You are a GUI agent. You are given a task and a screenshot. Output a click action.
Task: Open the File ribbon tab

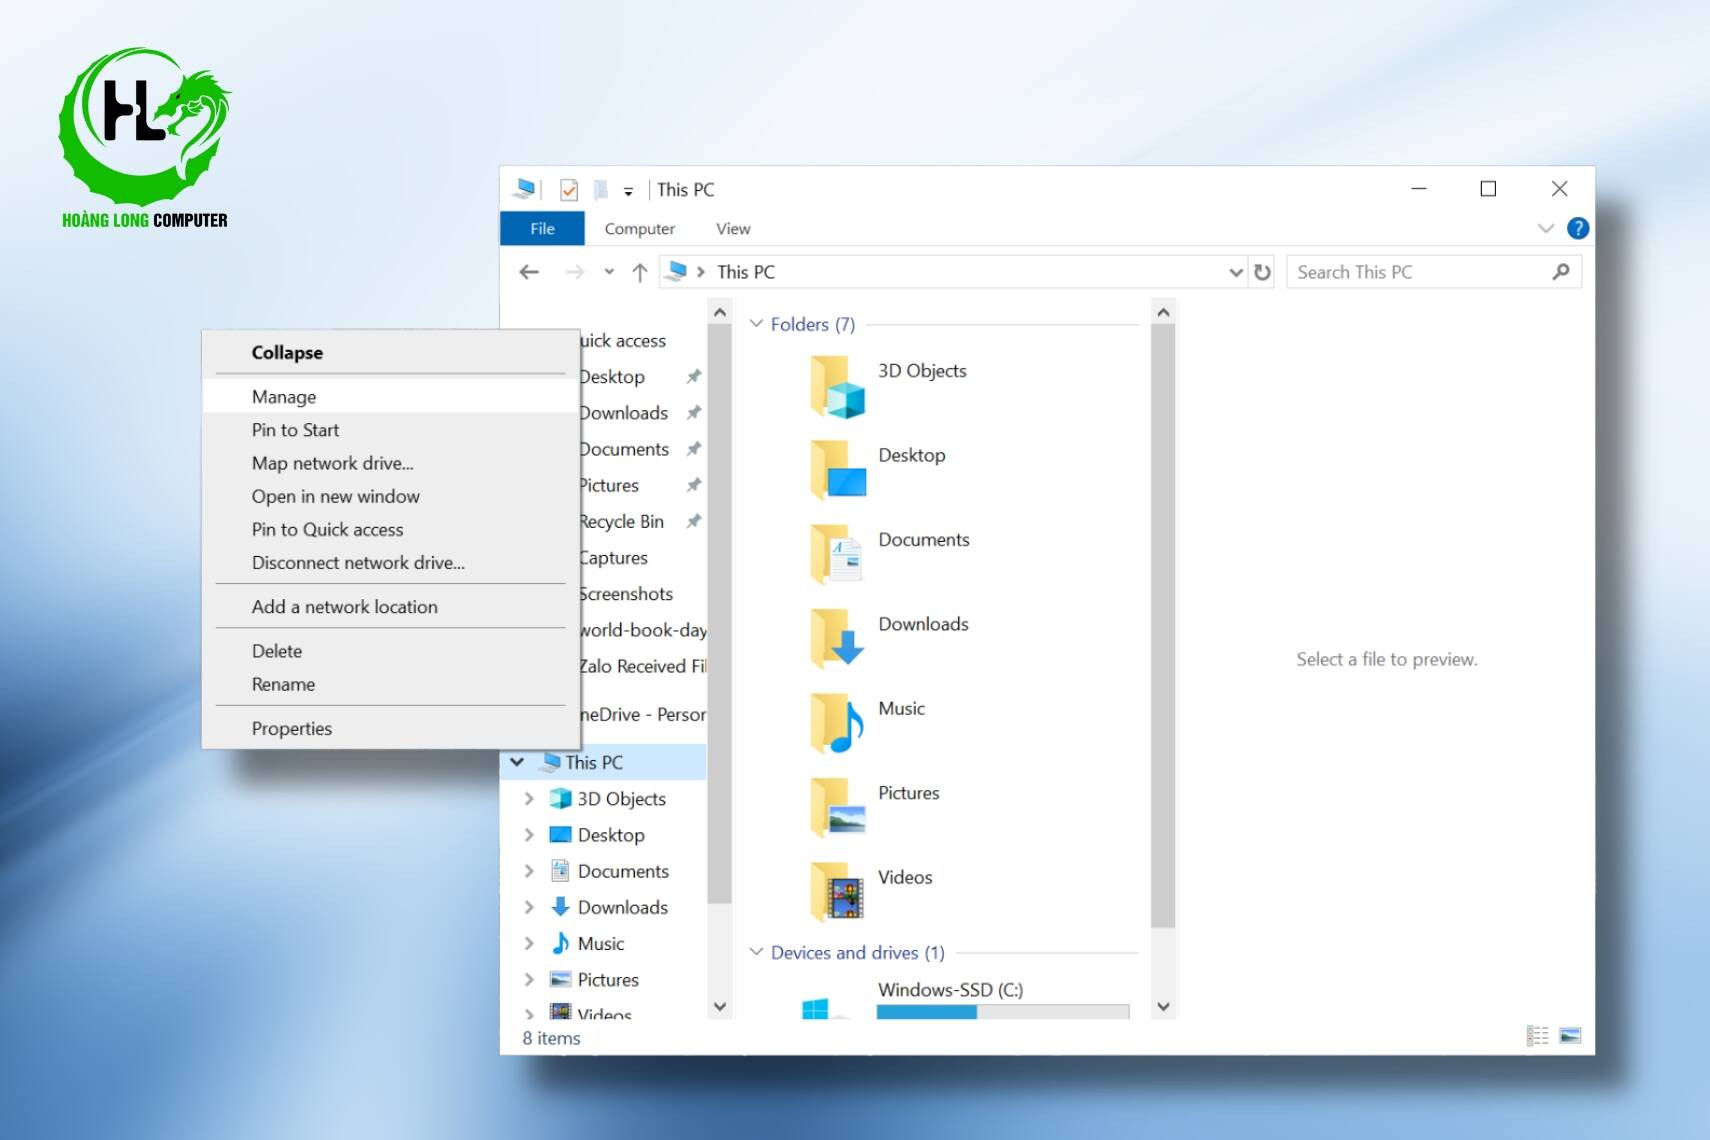tap(542, 229)
